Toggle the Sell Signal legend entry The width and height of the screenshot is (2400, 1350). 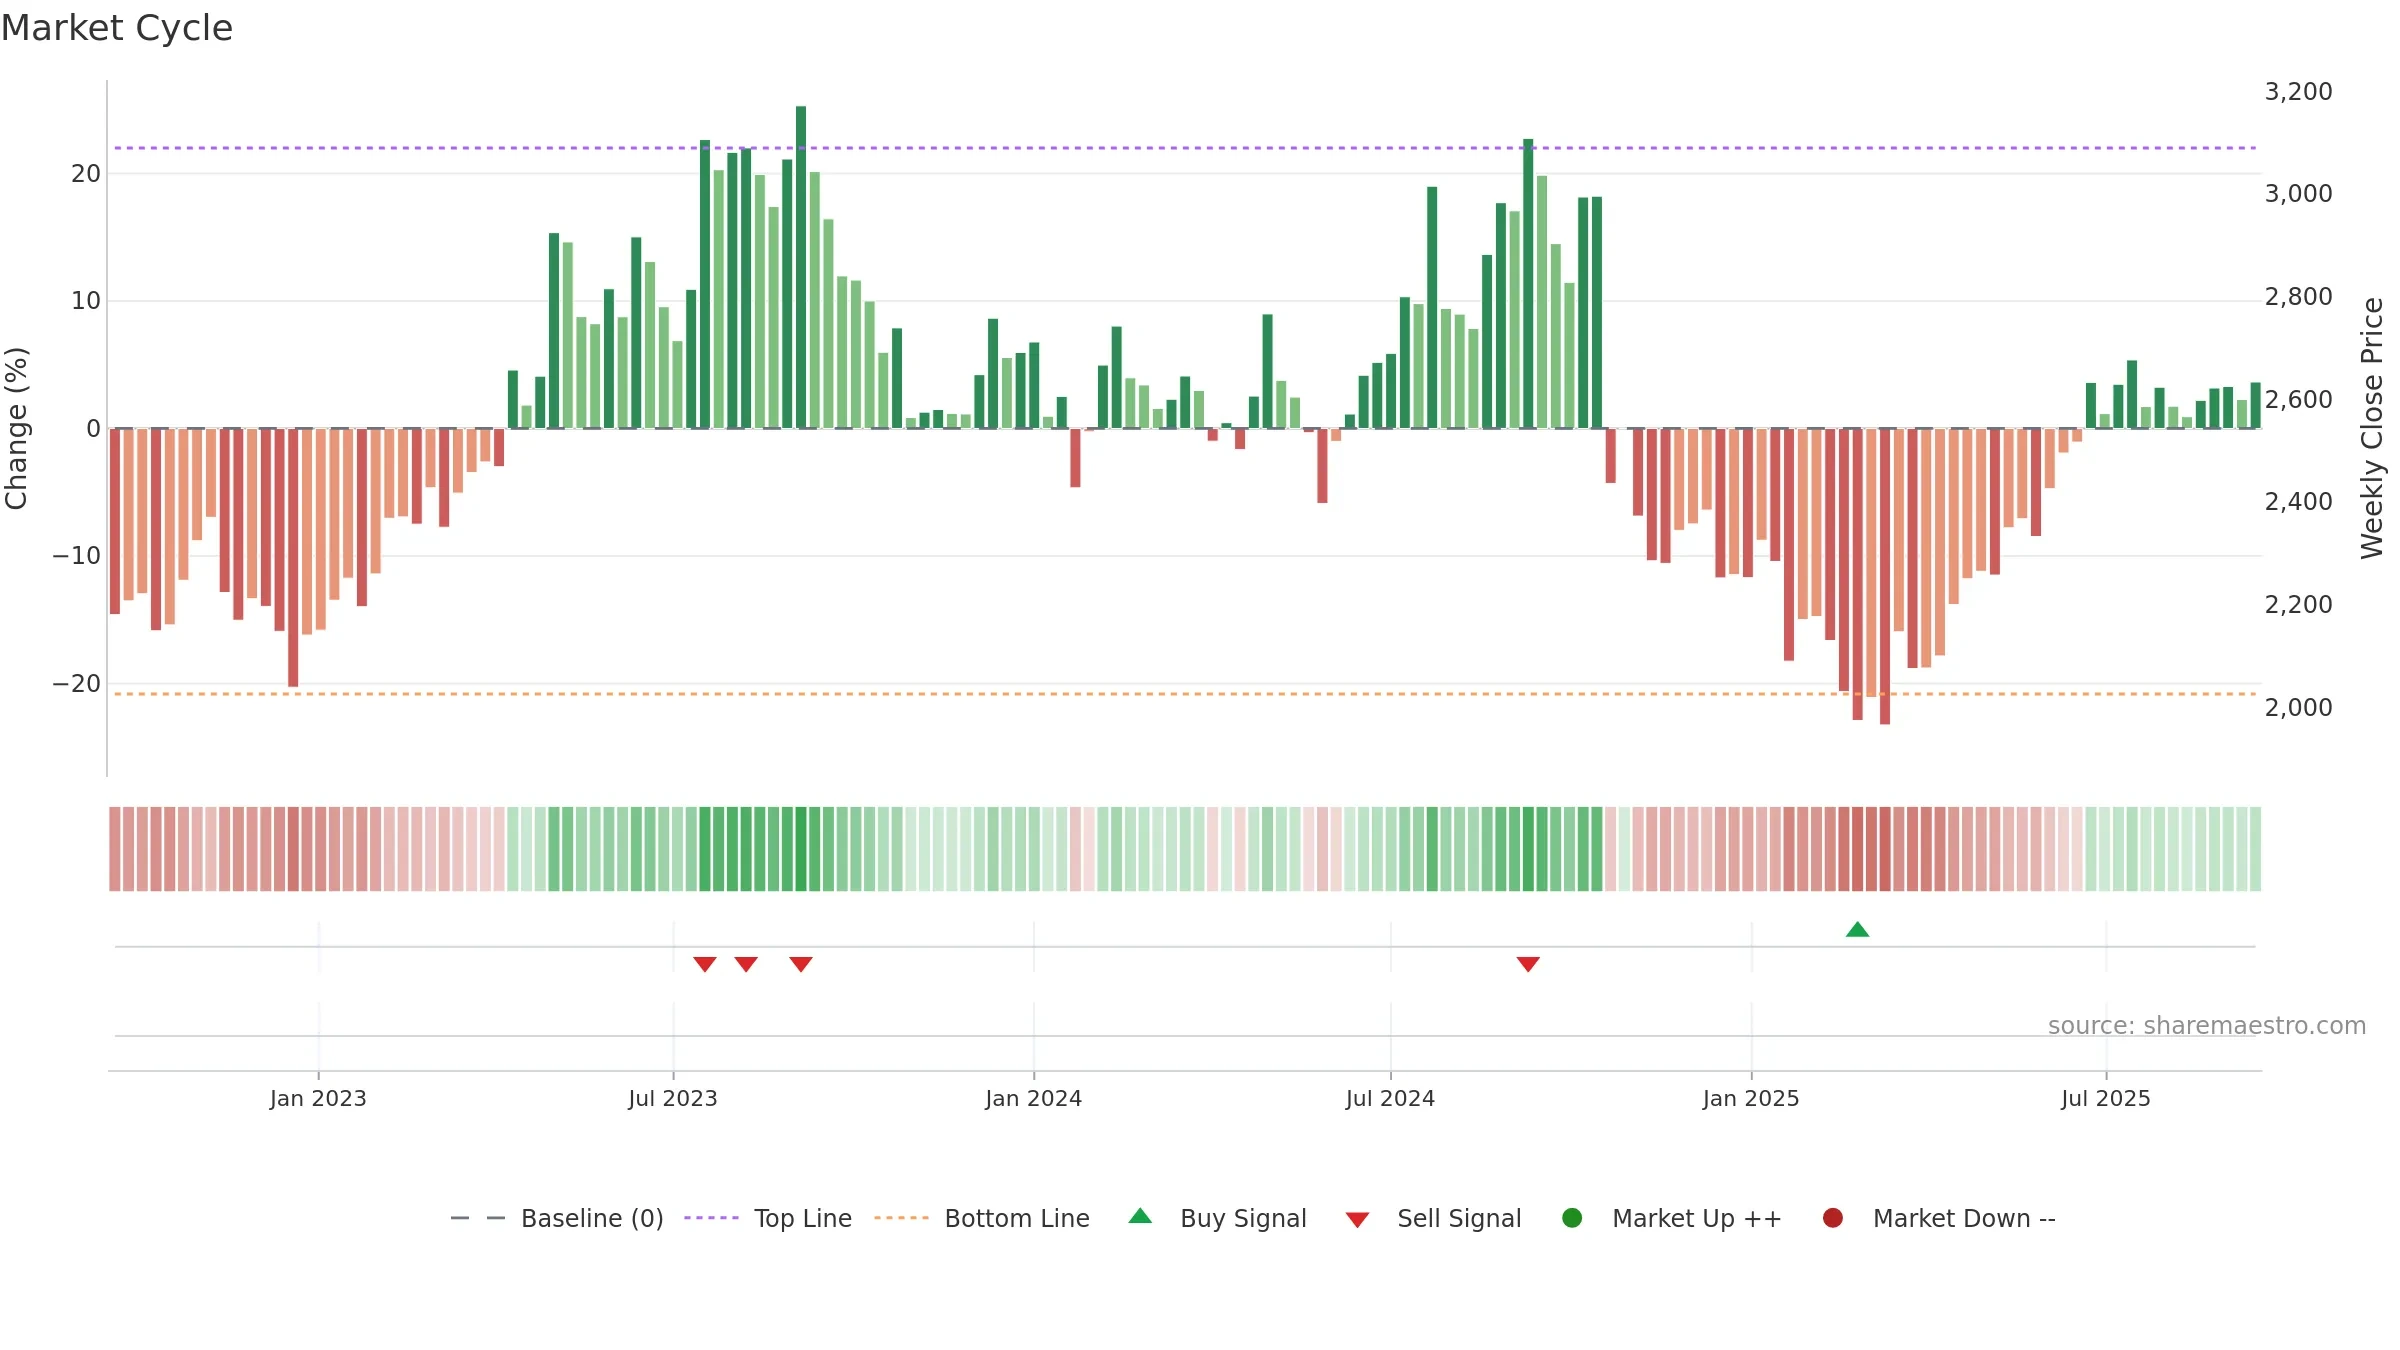coord(1433,1218)
